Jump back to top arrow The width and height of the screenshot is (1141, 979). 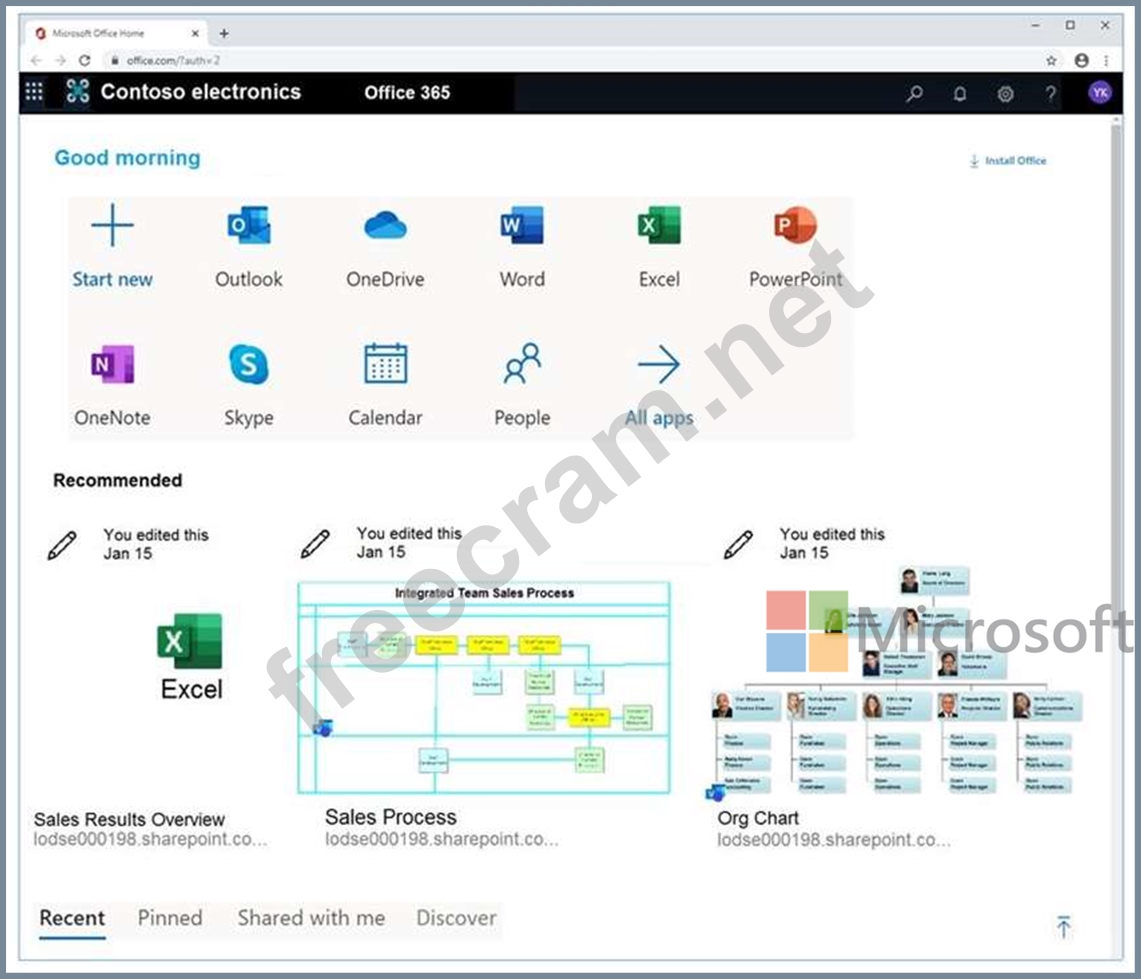(1063, 926)
